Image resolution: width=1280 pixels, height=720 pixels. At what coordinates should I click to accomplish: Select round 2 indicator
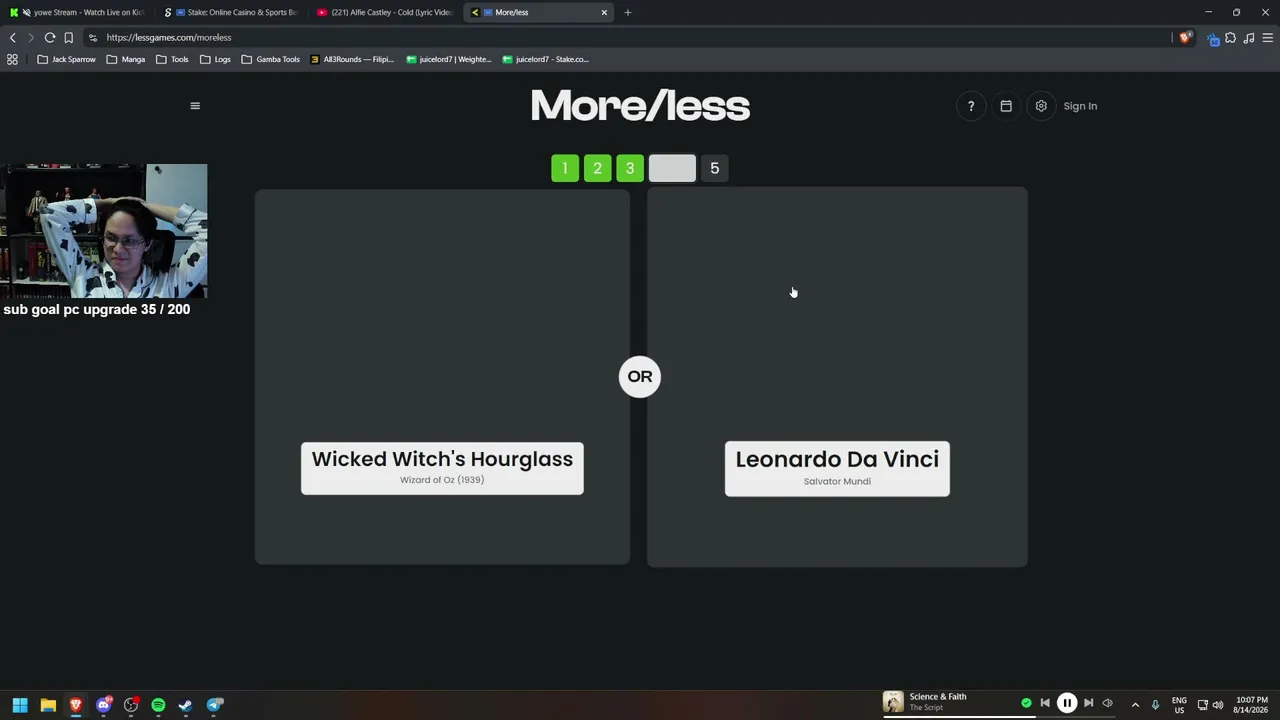pyautogui.click(x=597, y=168)
